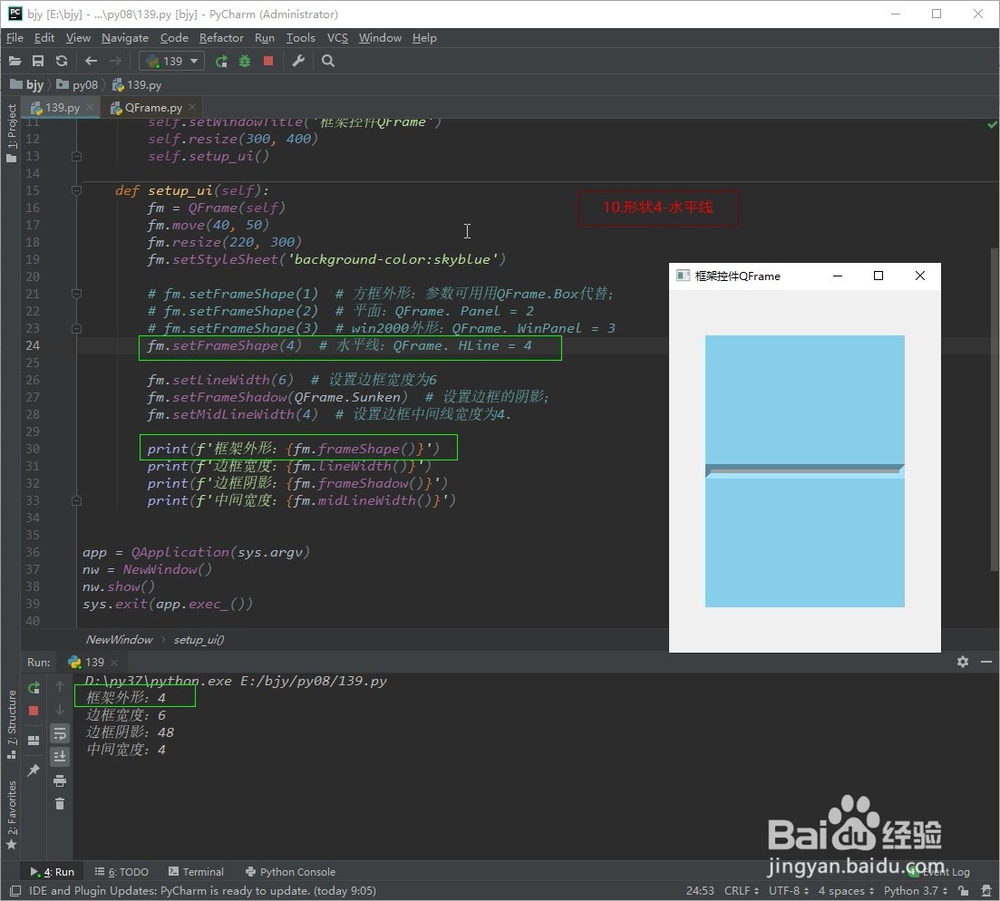Open the Edit menu

click(x=44, y=38)
